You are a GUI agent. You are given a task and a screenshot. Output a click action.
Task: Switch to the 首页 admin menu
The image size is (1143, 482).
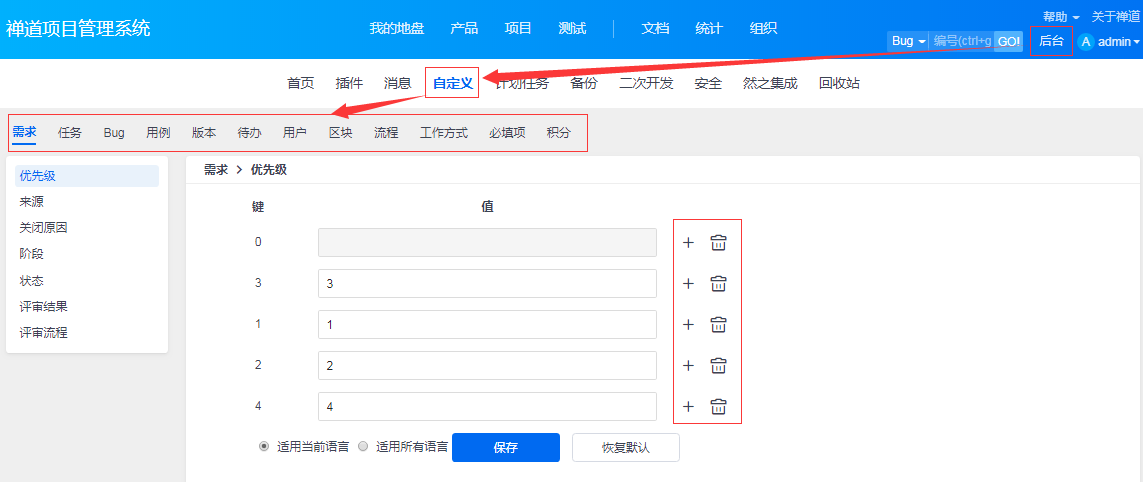coord(300,83)
